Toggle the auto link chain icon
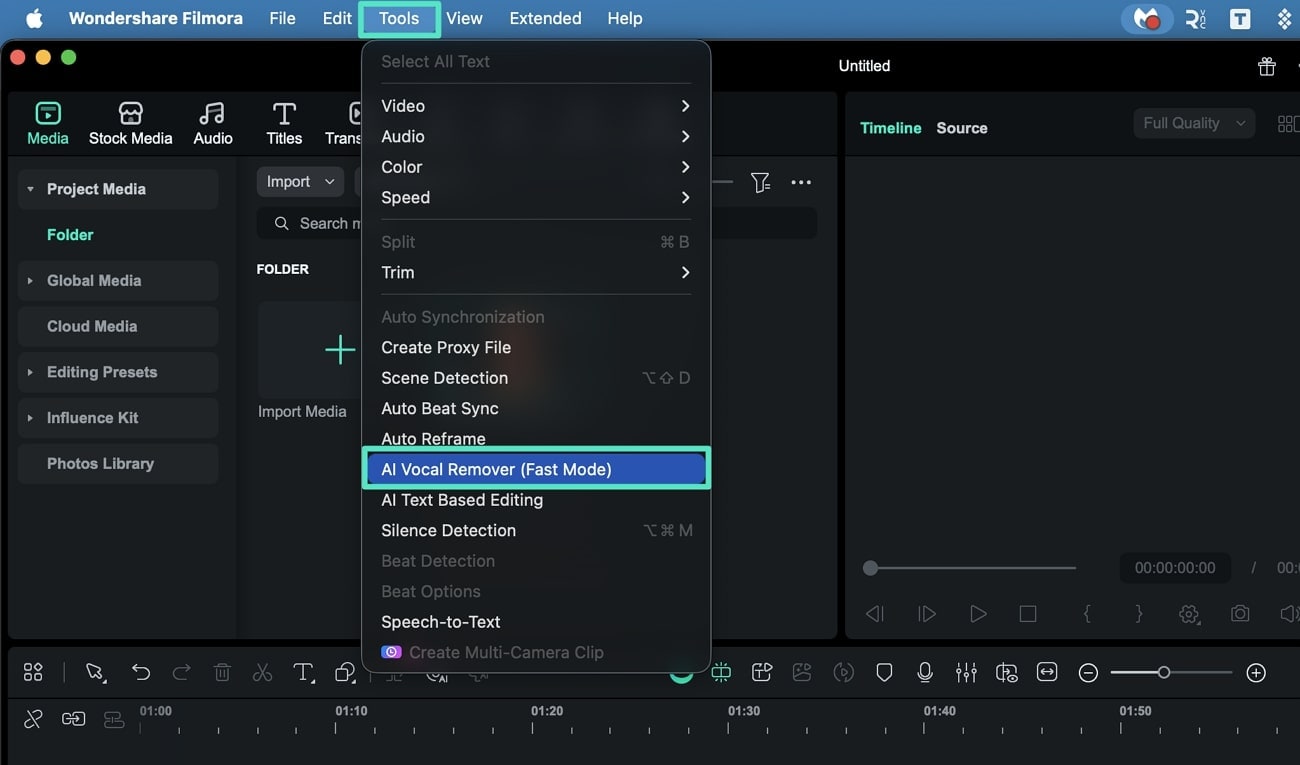This screenshot has width=1300, height=765. (73, 718)
